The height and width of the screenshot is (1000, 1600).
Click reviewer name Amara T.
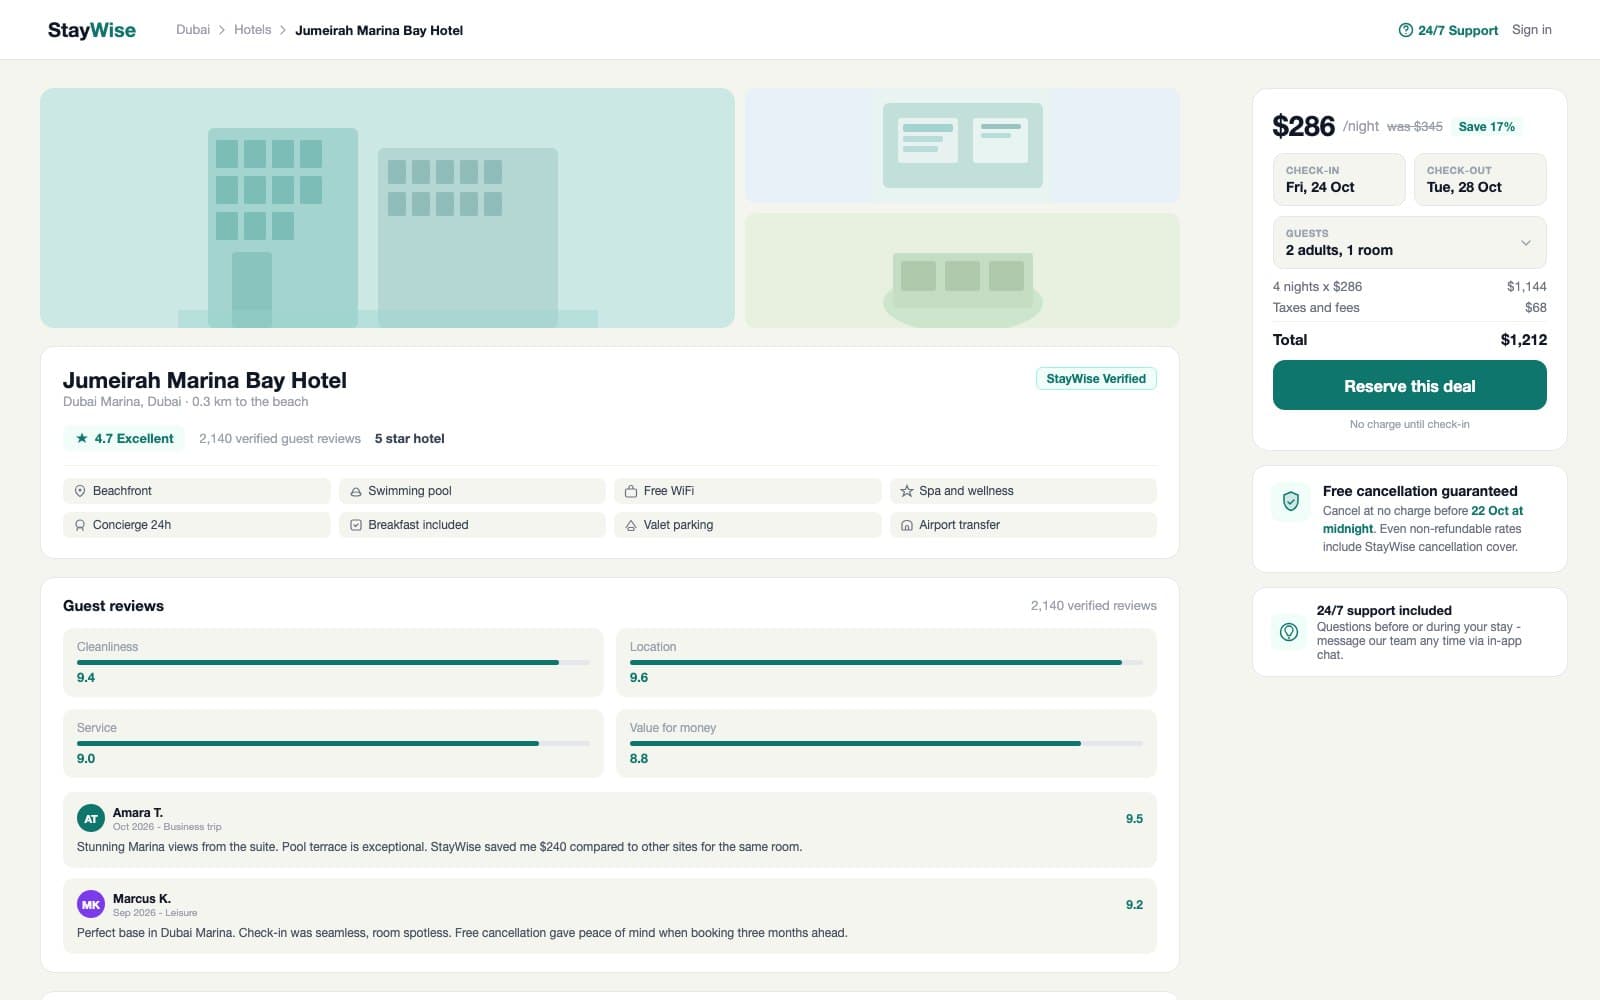[x=138, y=812]
